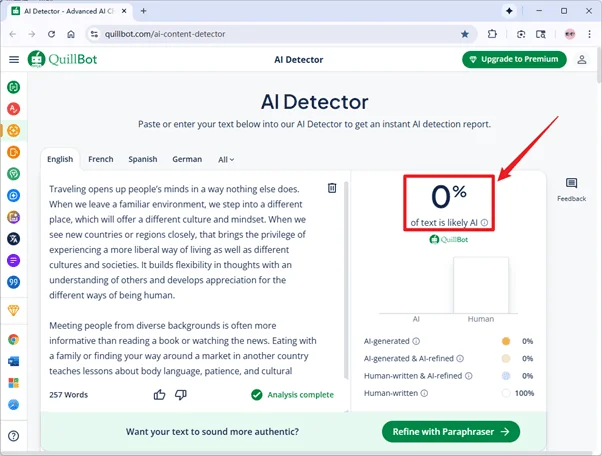Viewport: 602px width, 456px height.
Task: Open the hamburger navigation menu
Action: (x=14, y=59)
